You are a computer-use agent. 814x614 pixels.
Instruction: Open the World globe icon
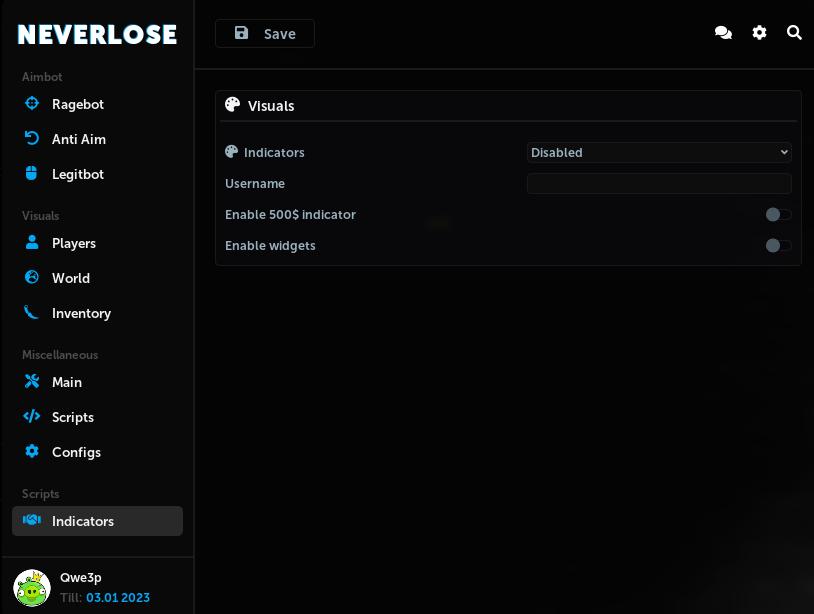[x=32, y=278]
